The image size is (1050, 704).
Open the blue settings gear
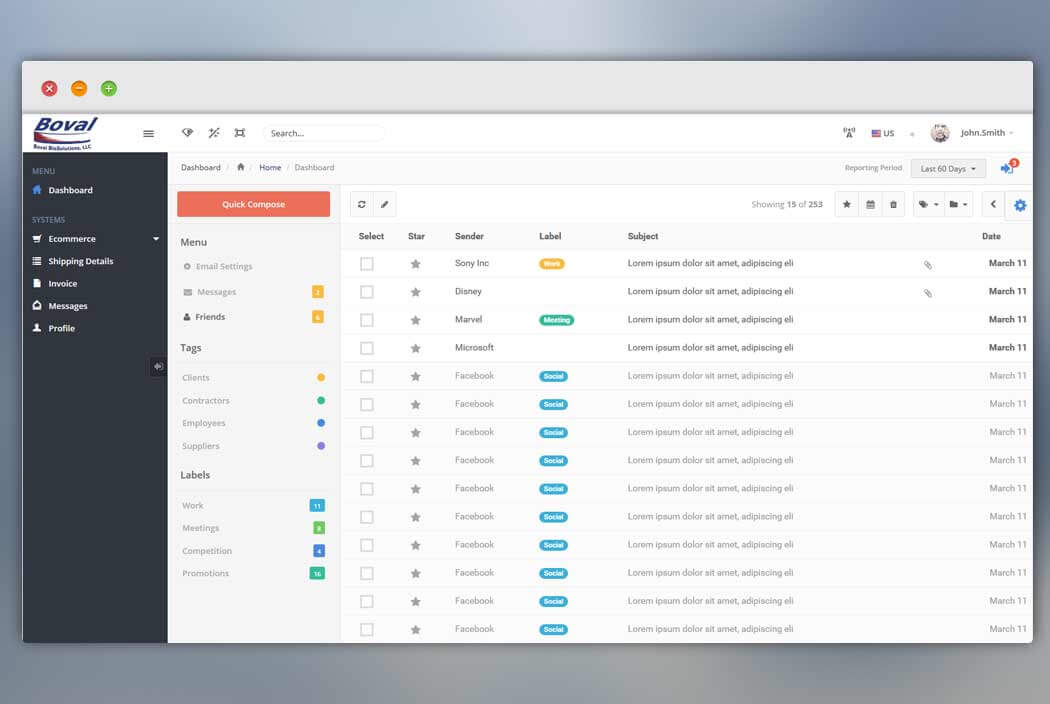[x=1020, y=206]
